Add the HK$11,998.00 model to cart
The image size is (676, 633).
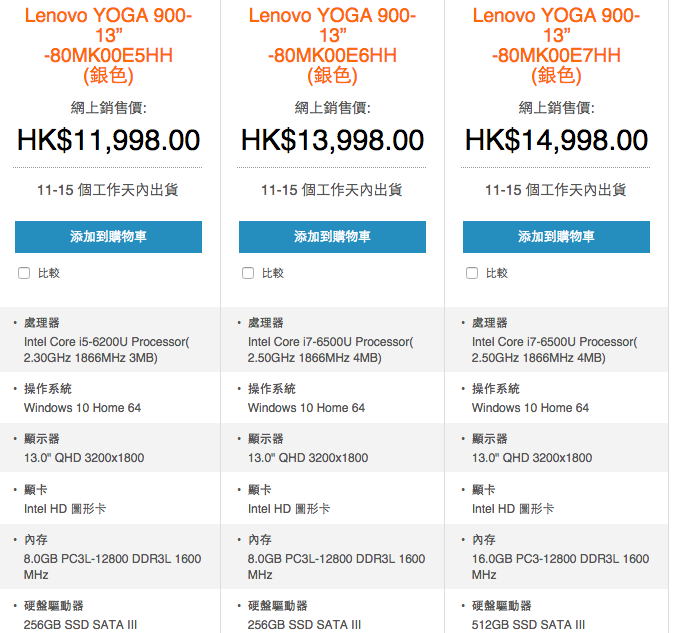(x=108, y=237)
